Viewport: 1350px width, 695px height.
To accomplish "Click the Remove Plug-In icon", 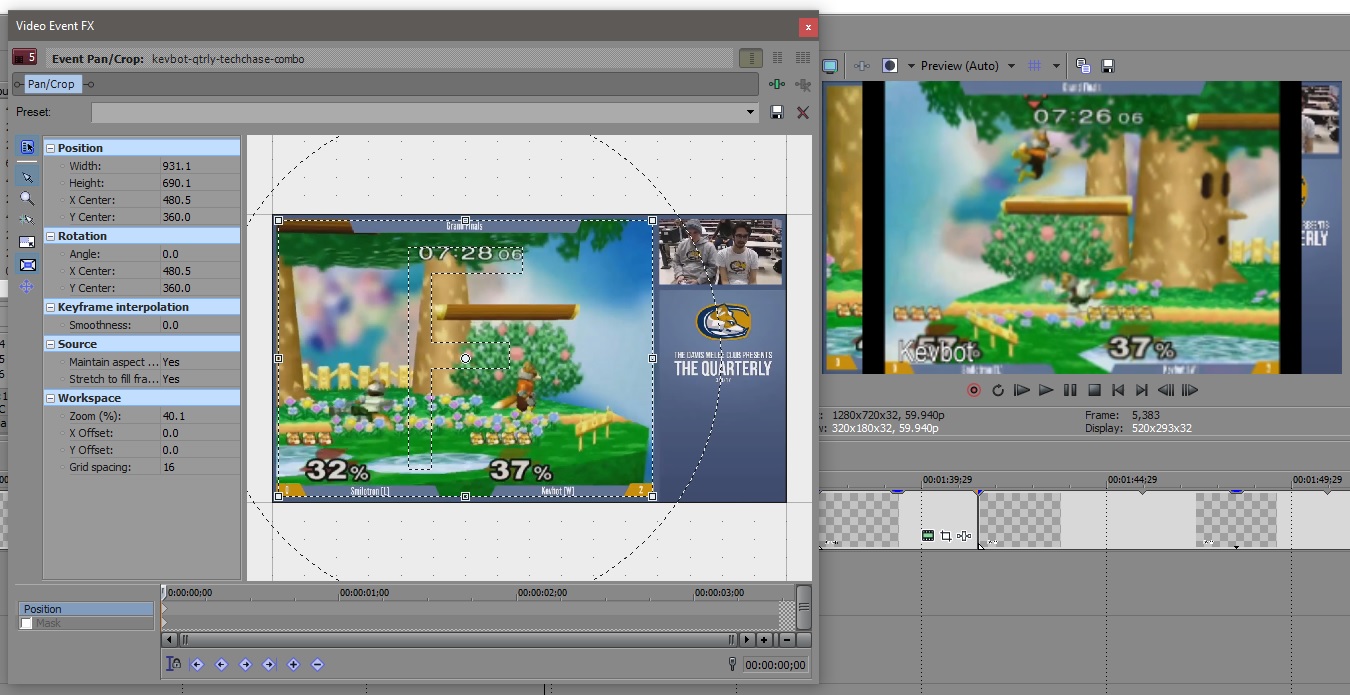I will click(x=802, y=85).
